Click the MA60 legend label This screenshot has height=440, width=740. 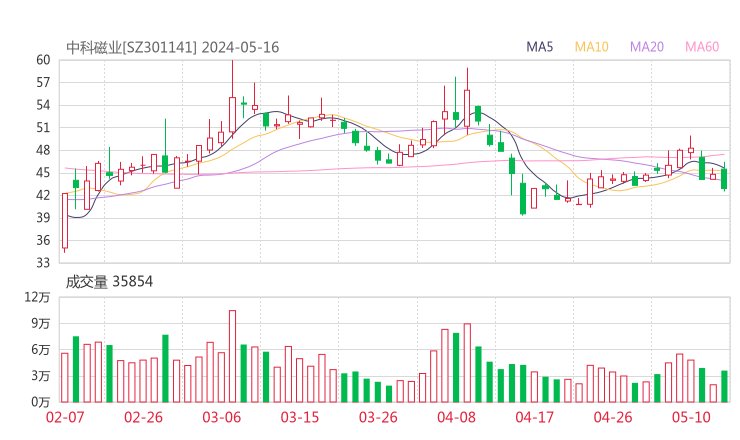click(702, 47)
